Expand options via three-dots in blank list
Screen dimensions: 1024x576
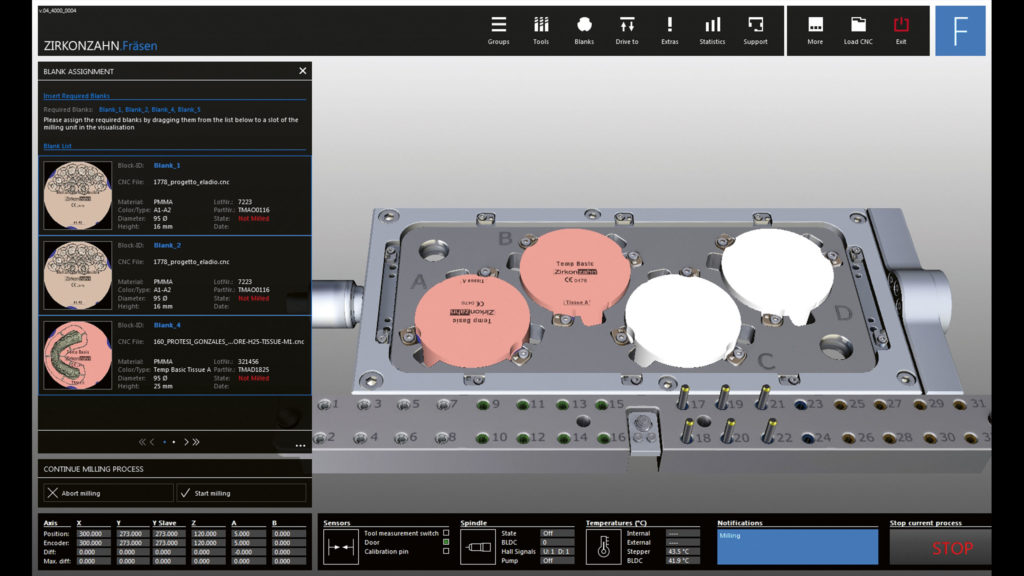(x=300, y=445)
